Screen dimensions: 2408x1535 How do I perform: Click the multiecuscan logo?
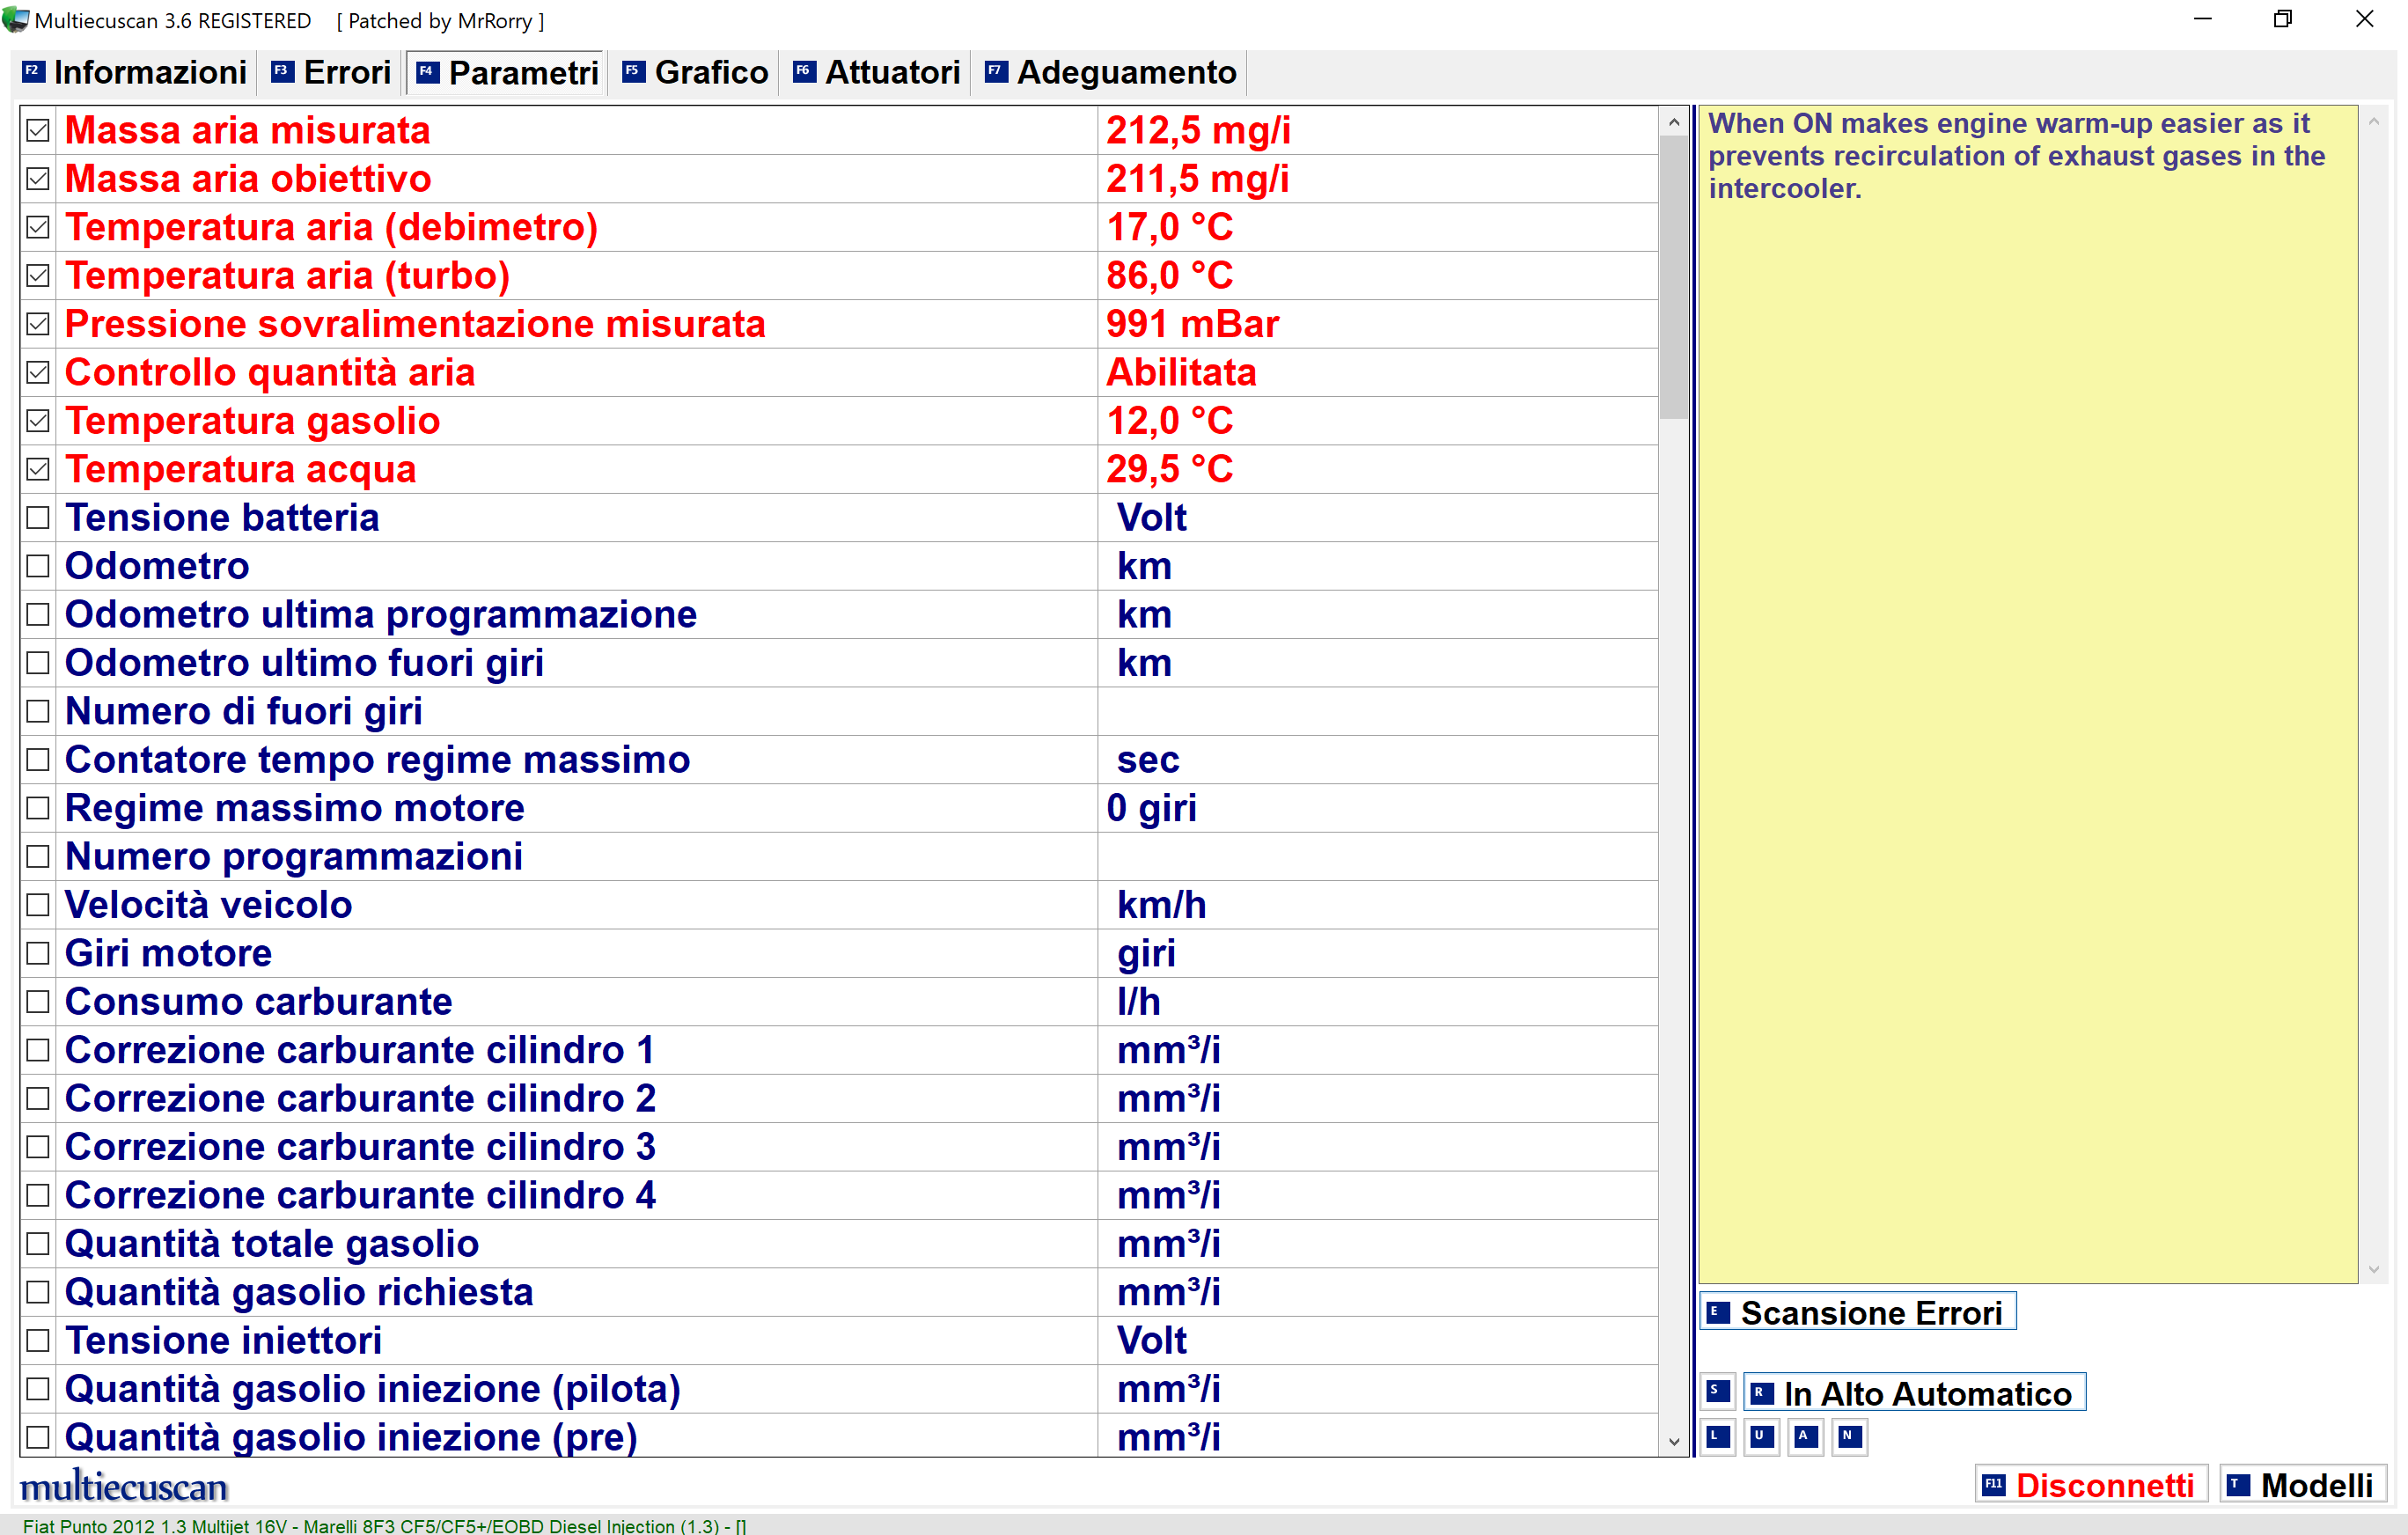[124, 1486]
